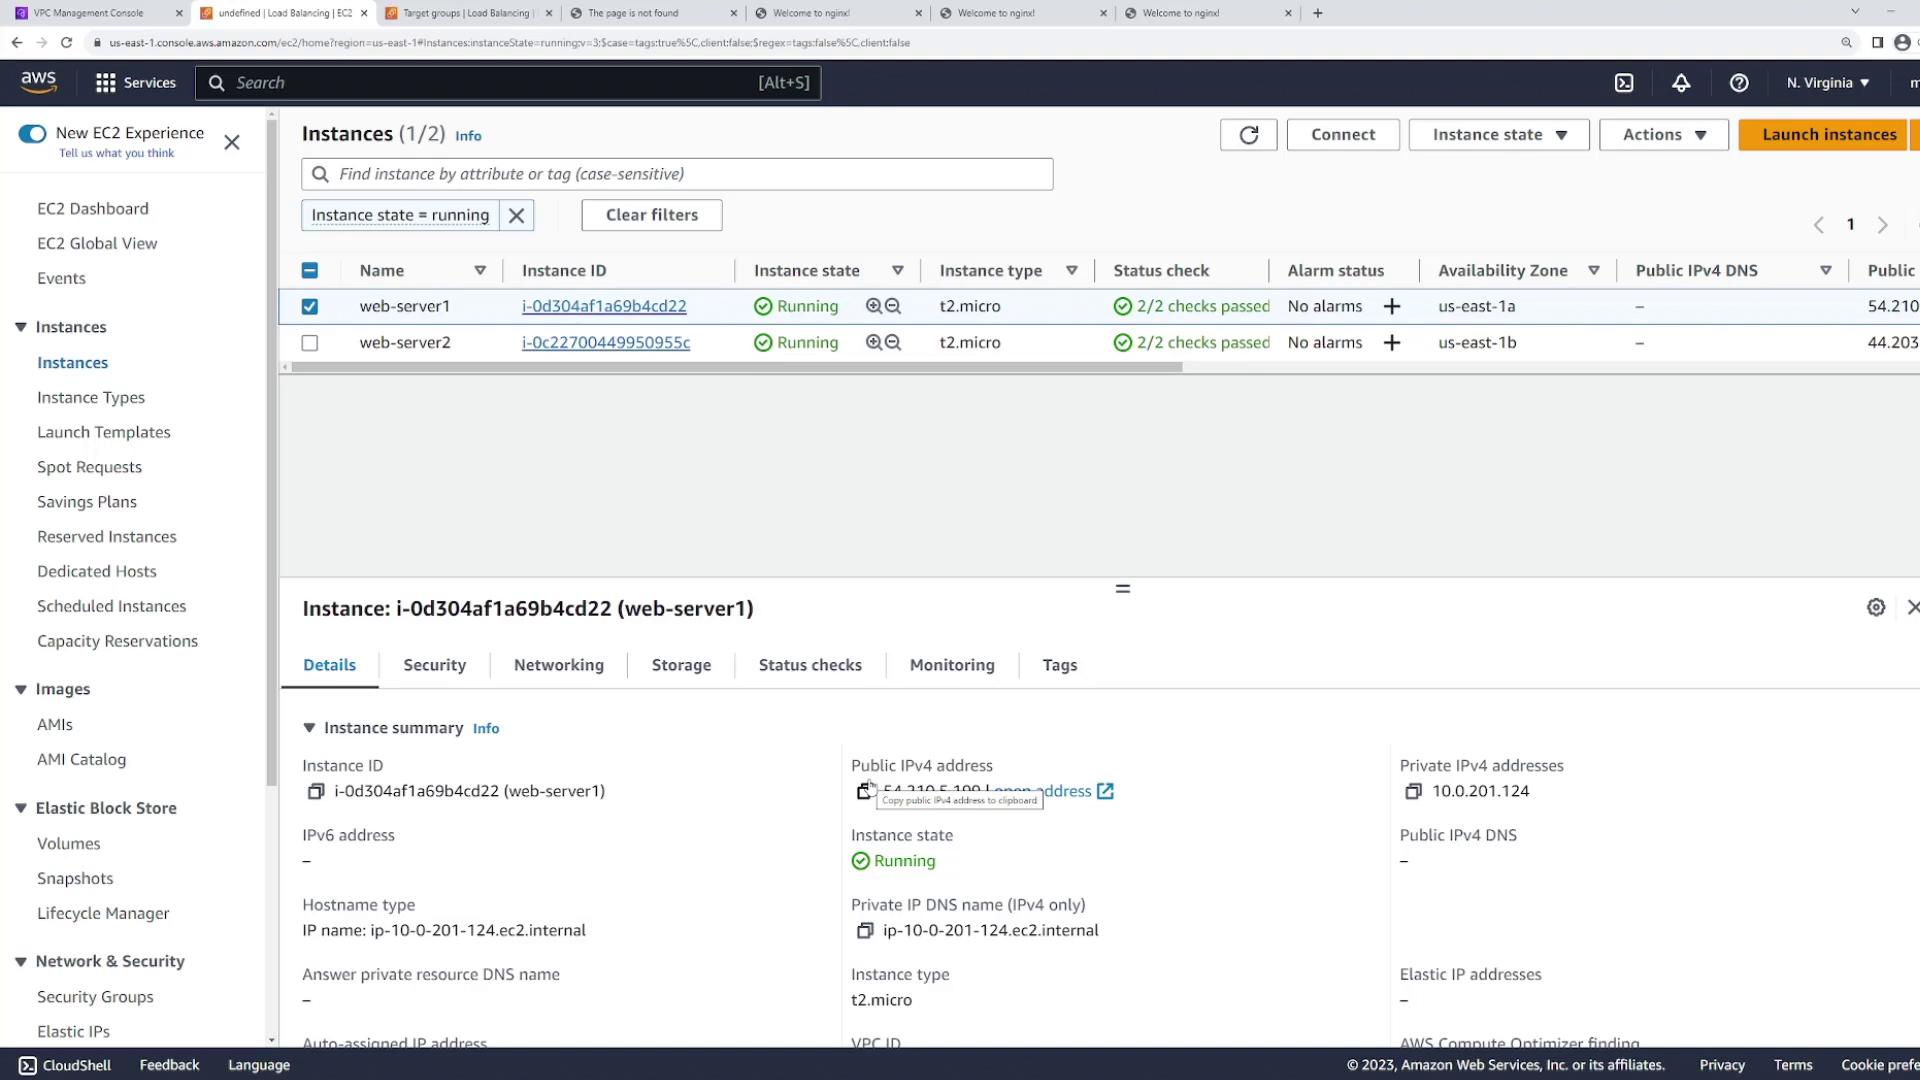
Task: Uncheck the web-server1 row checkbox
Action: pos(310,307)
